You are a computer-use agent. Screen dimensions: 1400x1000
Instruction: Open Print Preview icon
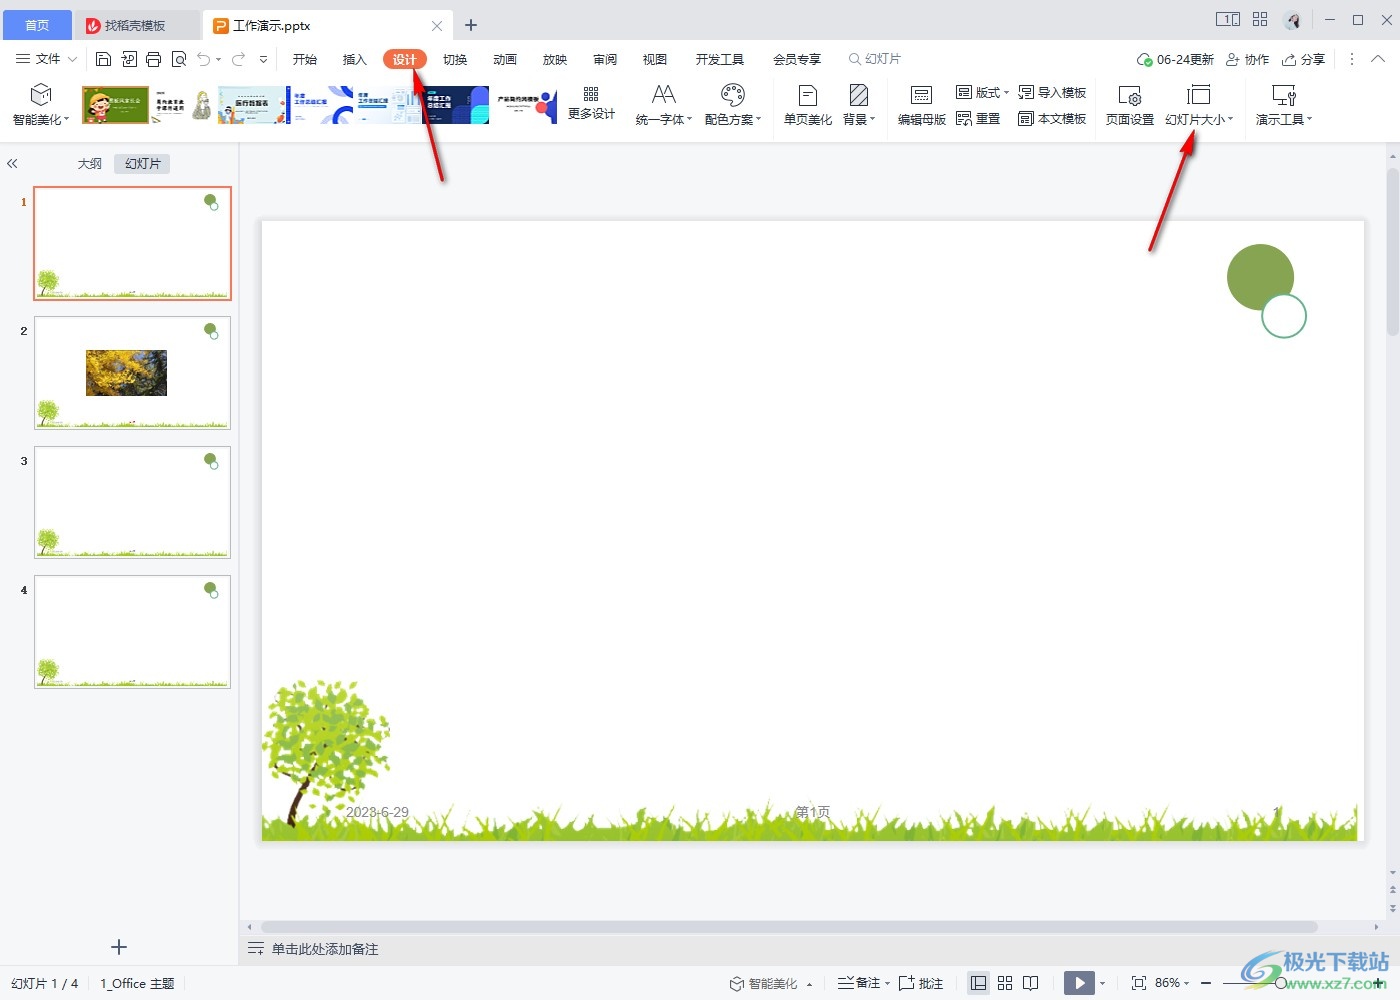tap(179, 59)
